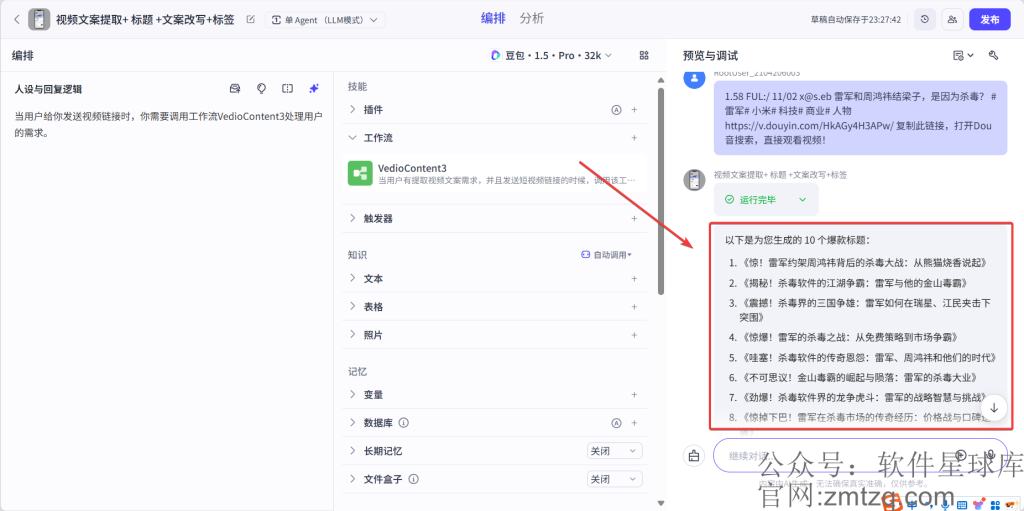Edit the bot name with pencil icon
1024x511 pixels.
[x=250, y=20]
